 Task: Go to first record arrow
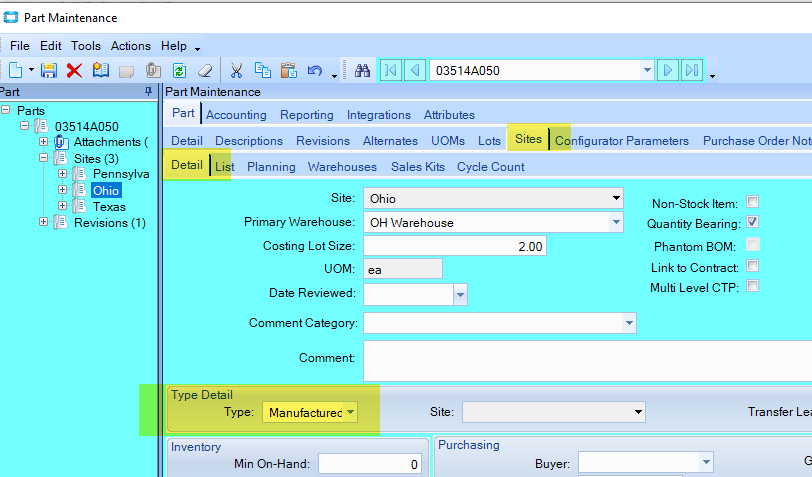pyautogui.click(x=391, y=70)
